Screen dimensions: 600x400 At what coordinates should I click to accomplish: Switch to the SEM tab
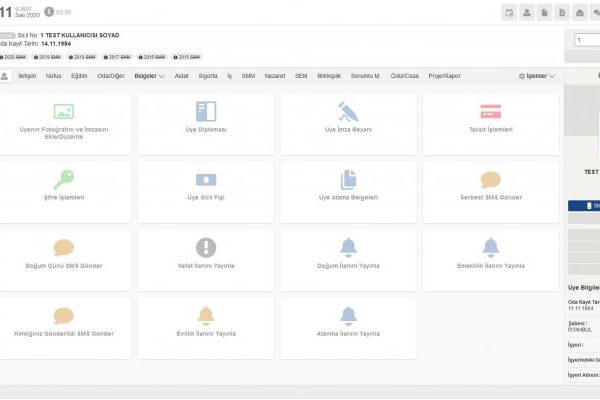coord(301,76)
